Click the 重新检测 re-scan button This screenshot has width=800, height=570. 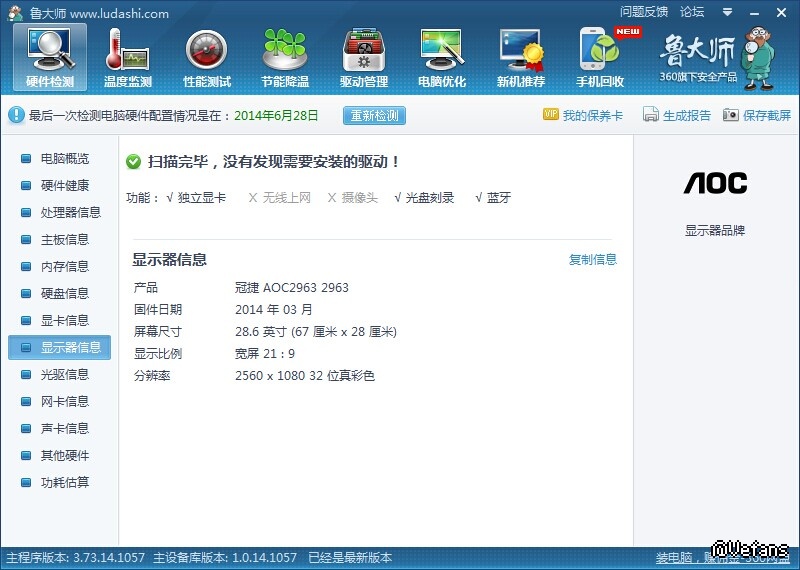(x=374, y=115)
